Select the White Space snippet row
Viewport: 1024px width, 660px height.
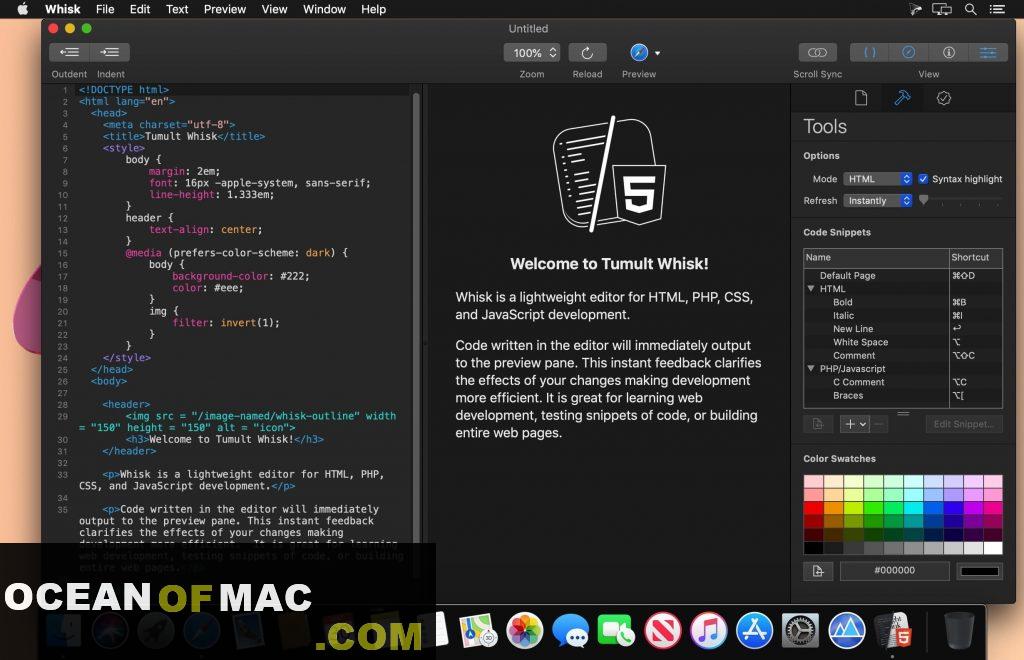click(903, 342)
